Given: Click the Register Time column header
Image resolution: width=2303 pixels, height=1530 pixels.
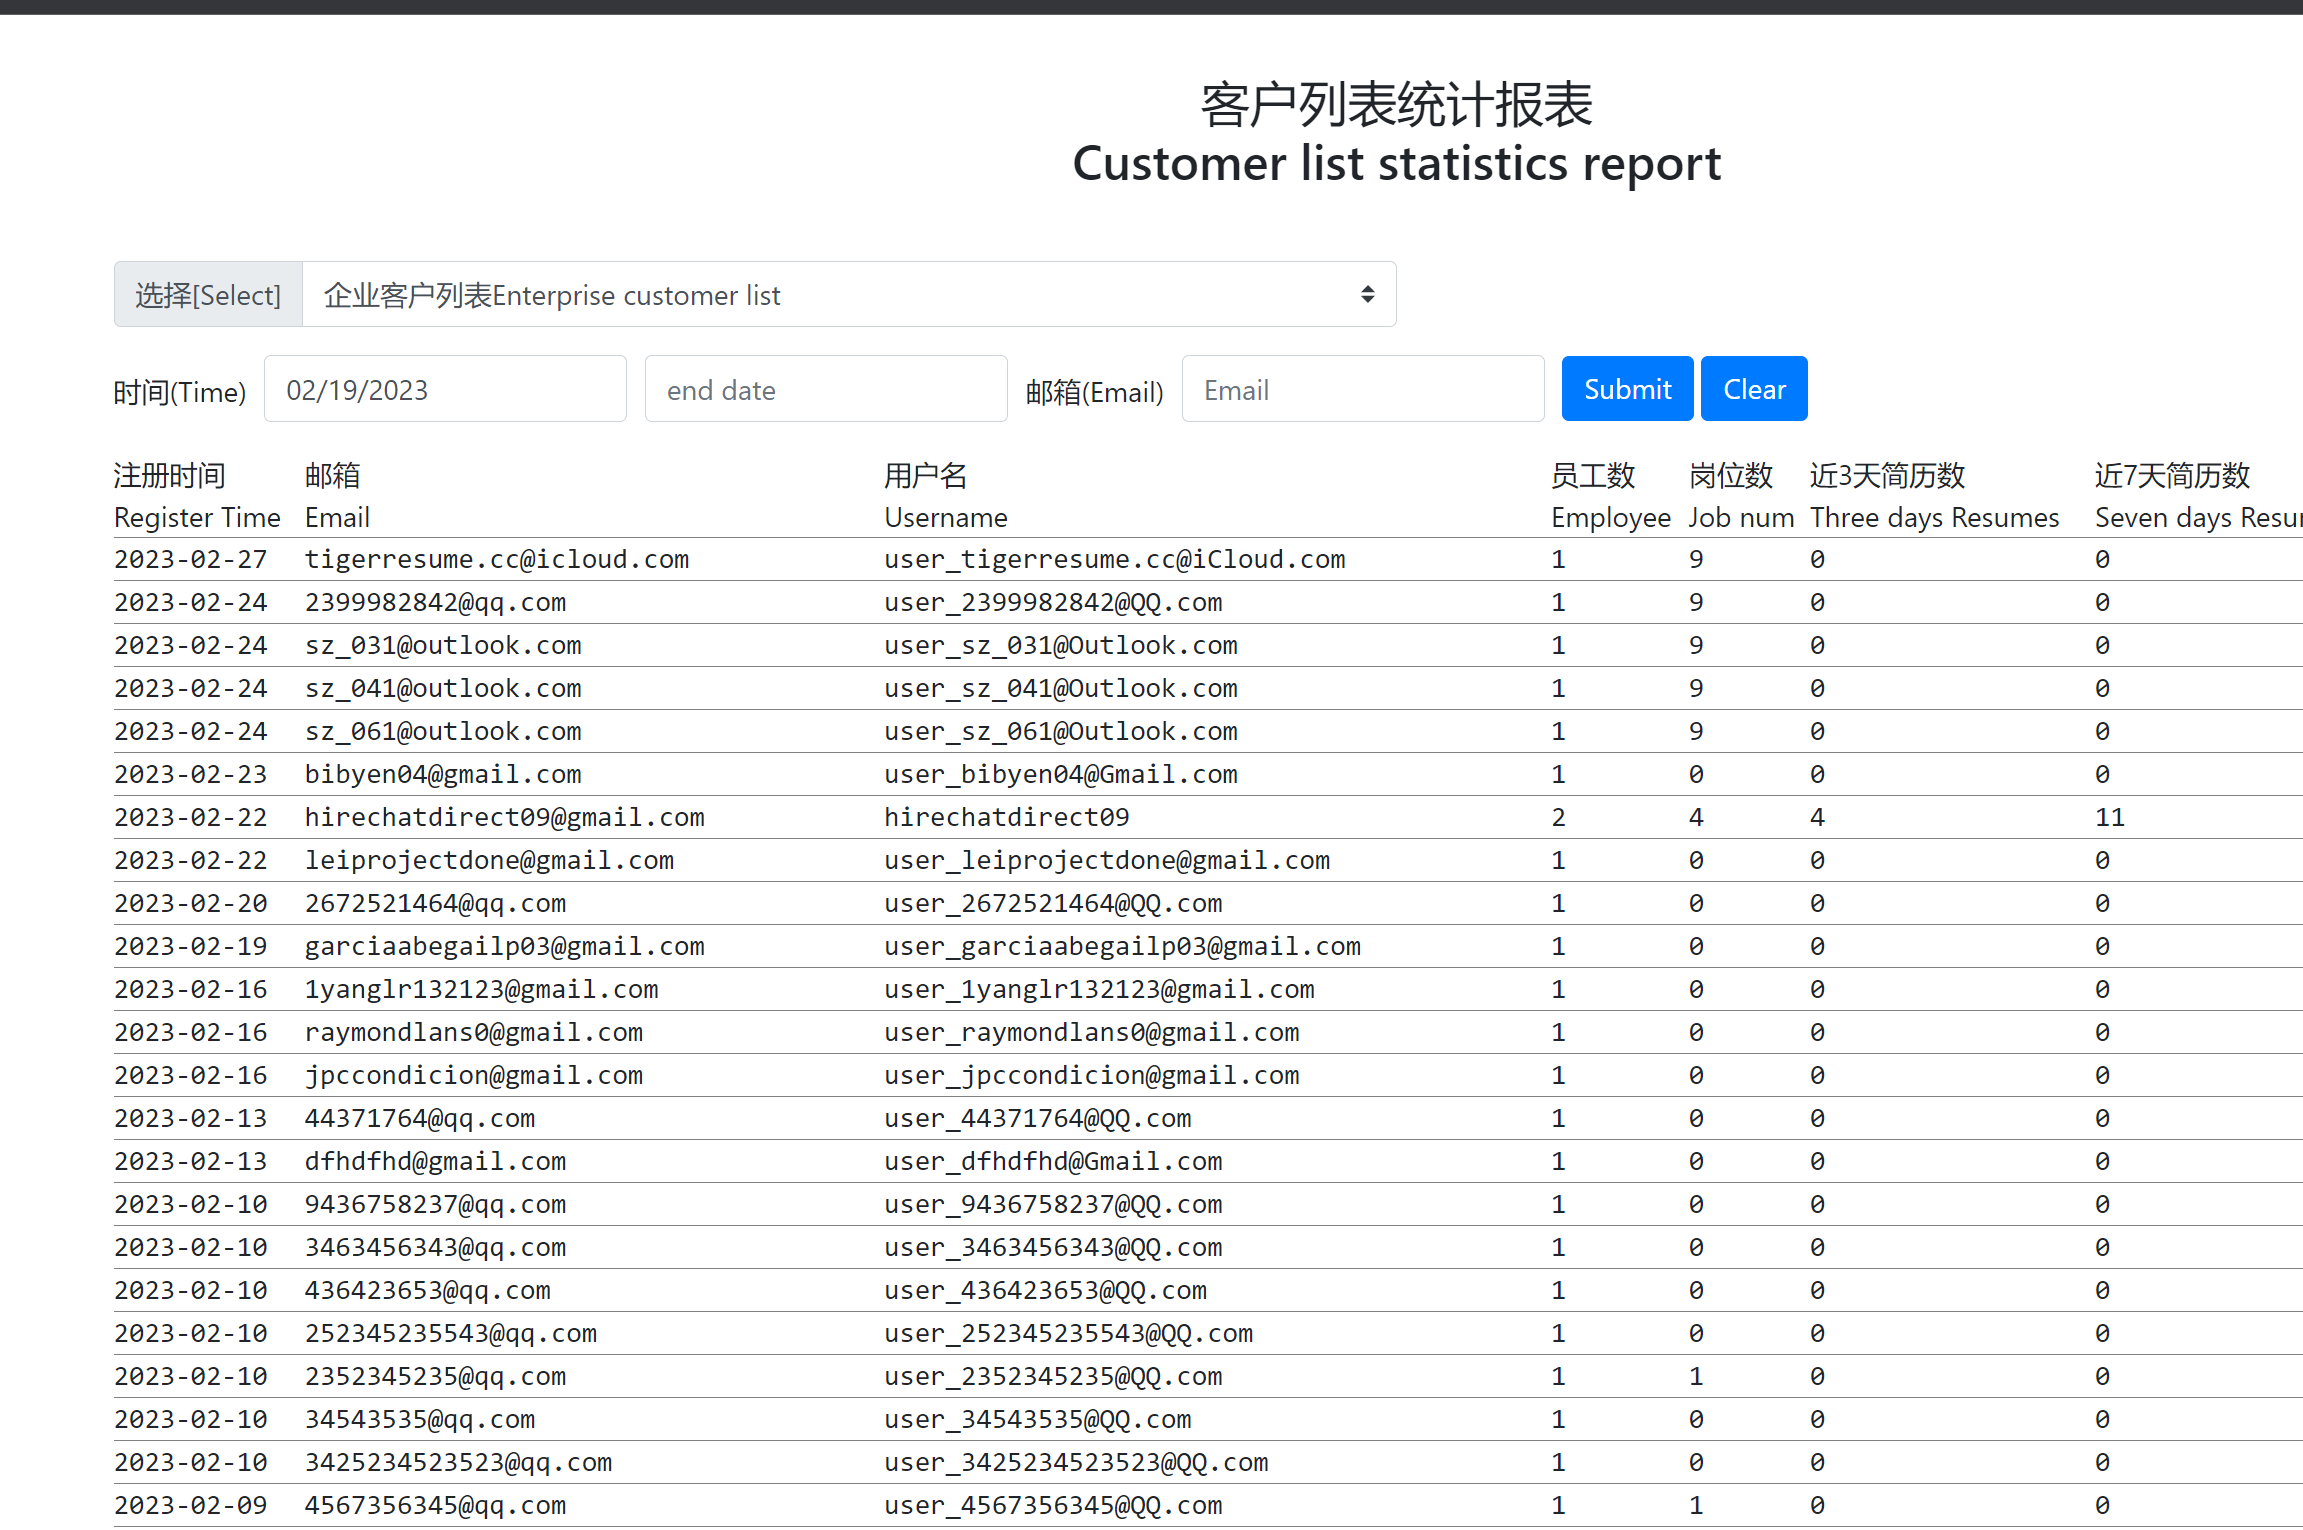Looking at the screenshot, I should coord(197,517).
